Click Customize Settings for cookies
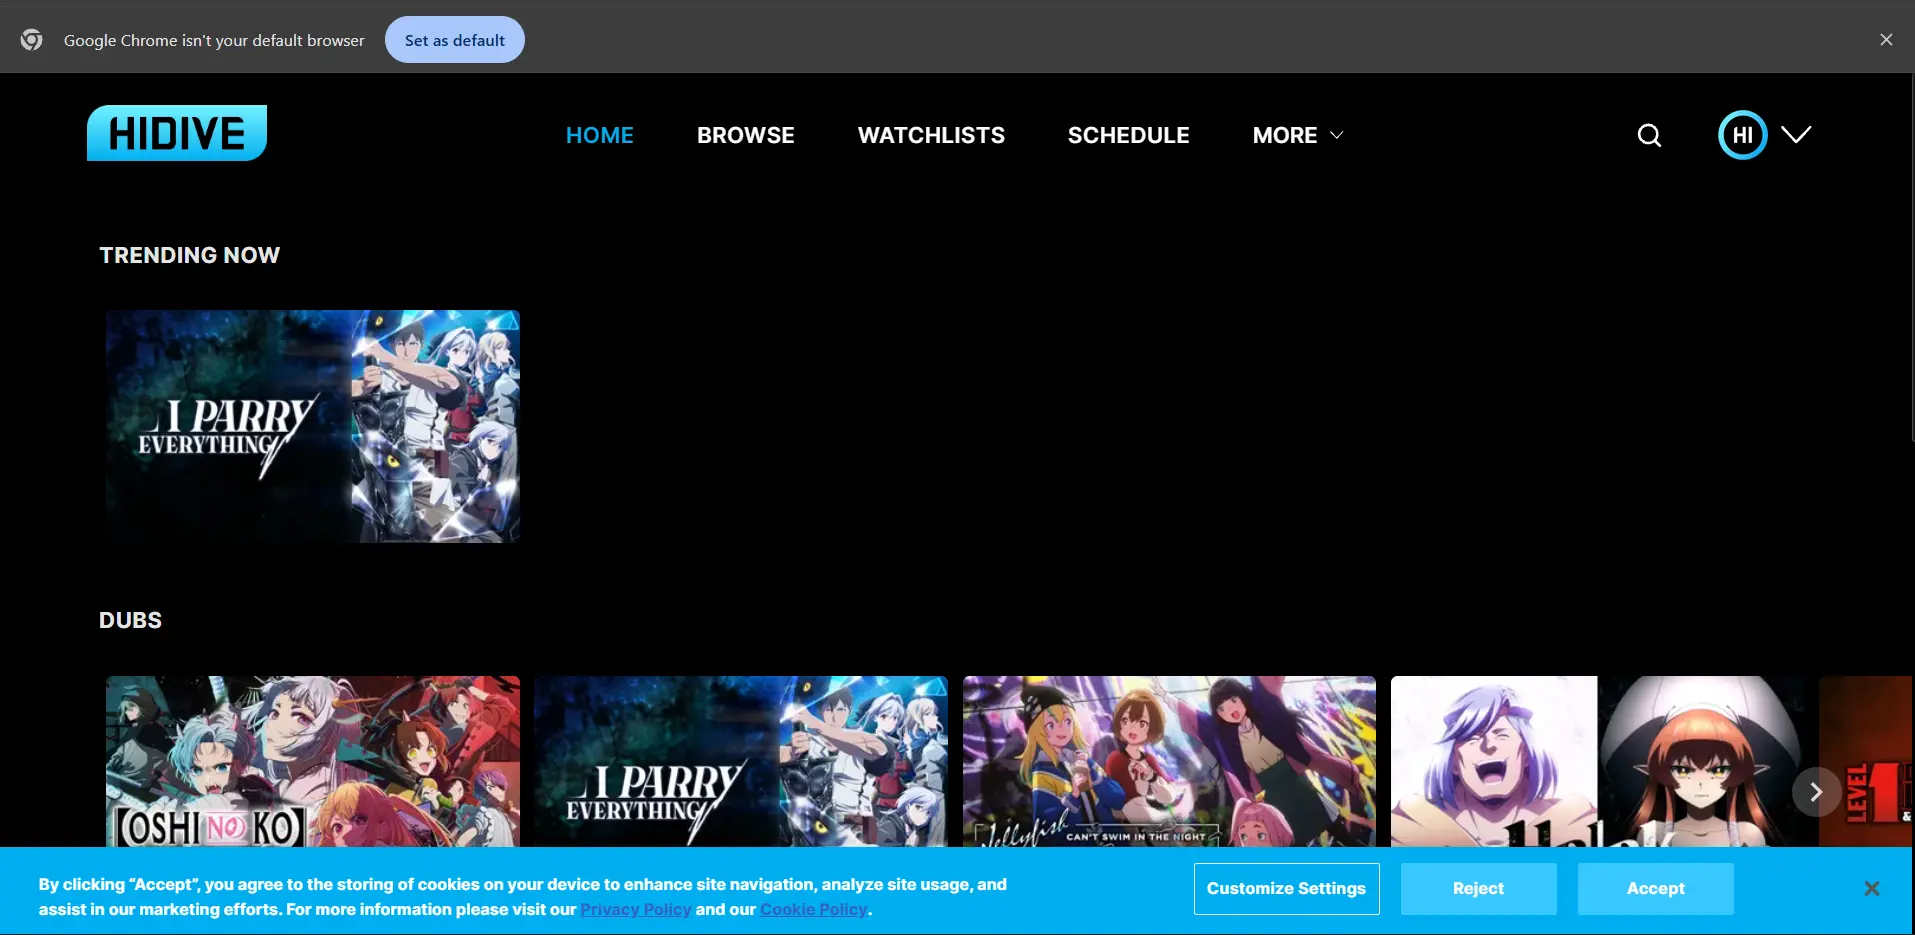The height and width of the screenshot is (935, 1915). 1286,888
